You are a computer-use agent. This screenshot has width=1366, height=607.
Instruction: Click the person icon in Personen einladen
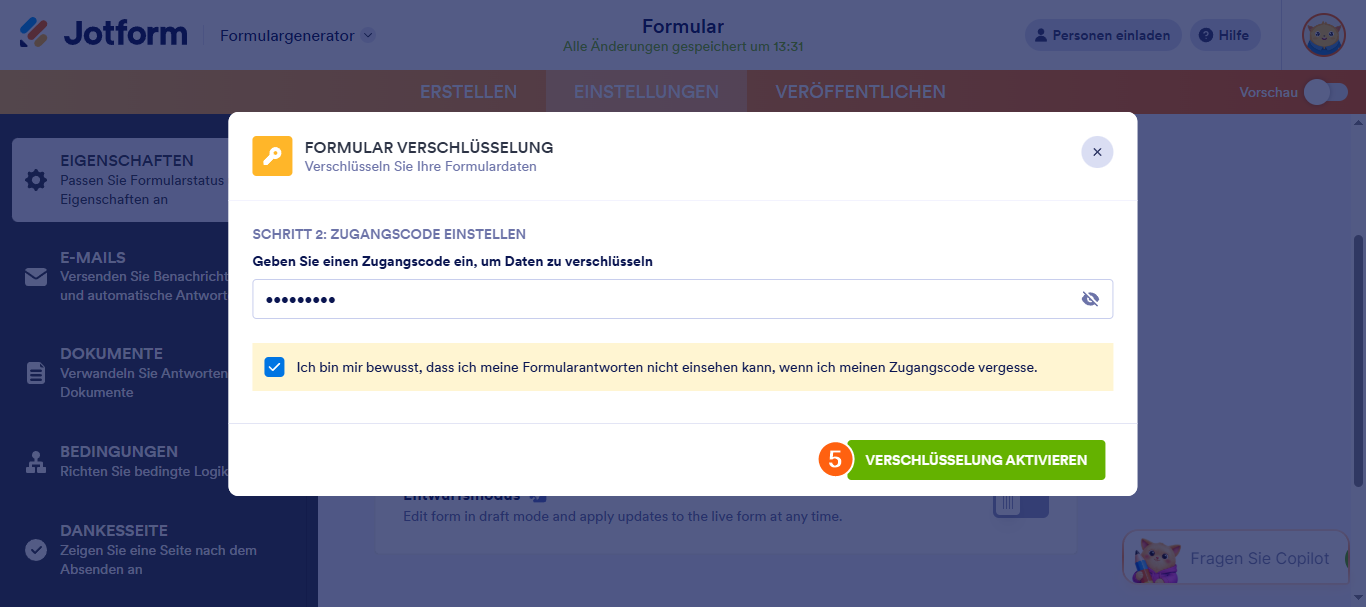click(1040, 35)
